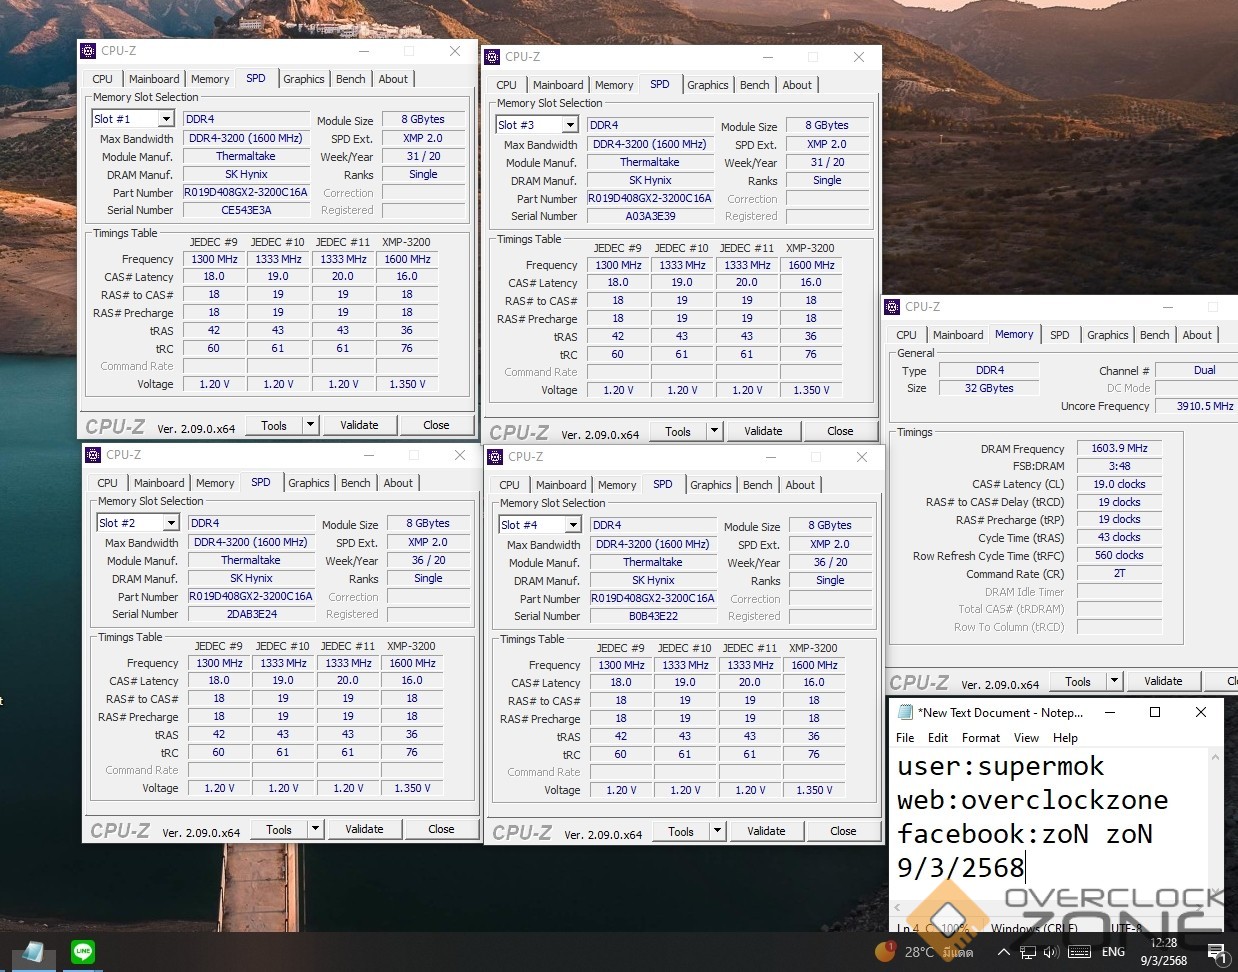Viewport: 1238px width, 972px height.
Task: Open Tools dropdown arrow in Slot #4 window
Action: [717, 831]
